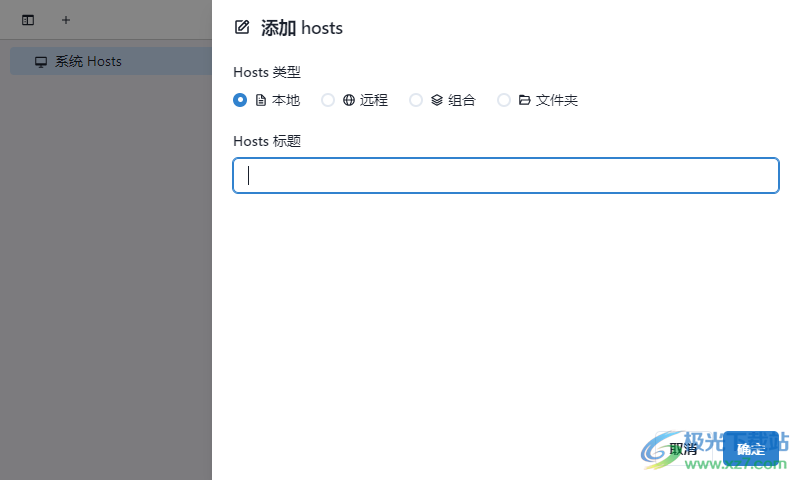Screen dimensions: 800x480
Task: Choose the 远程 hosts type radio
Action: [328, 100]
